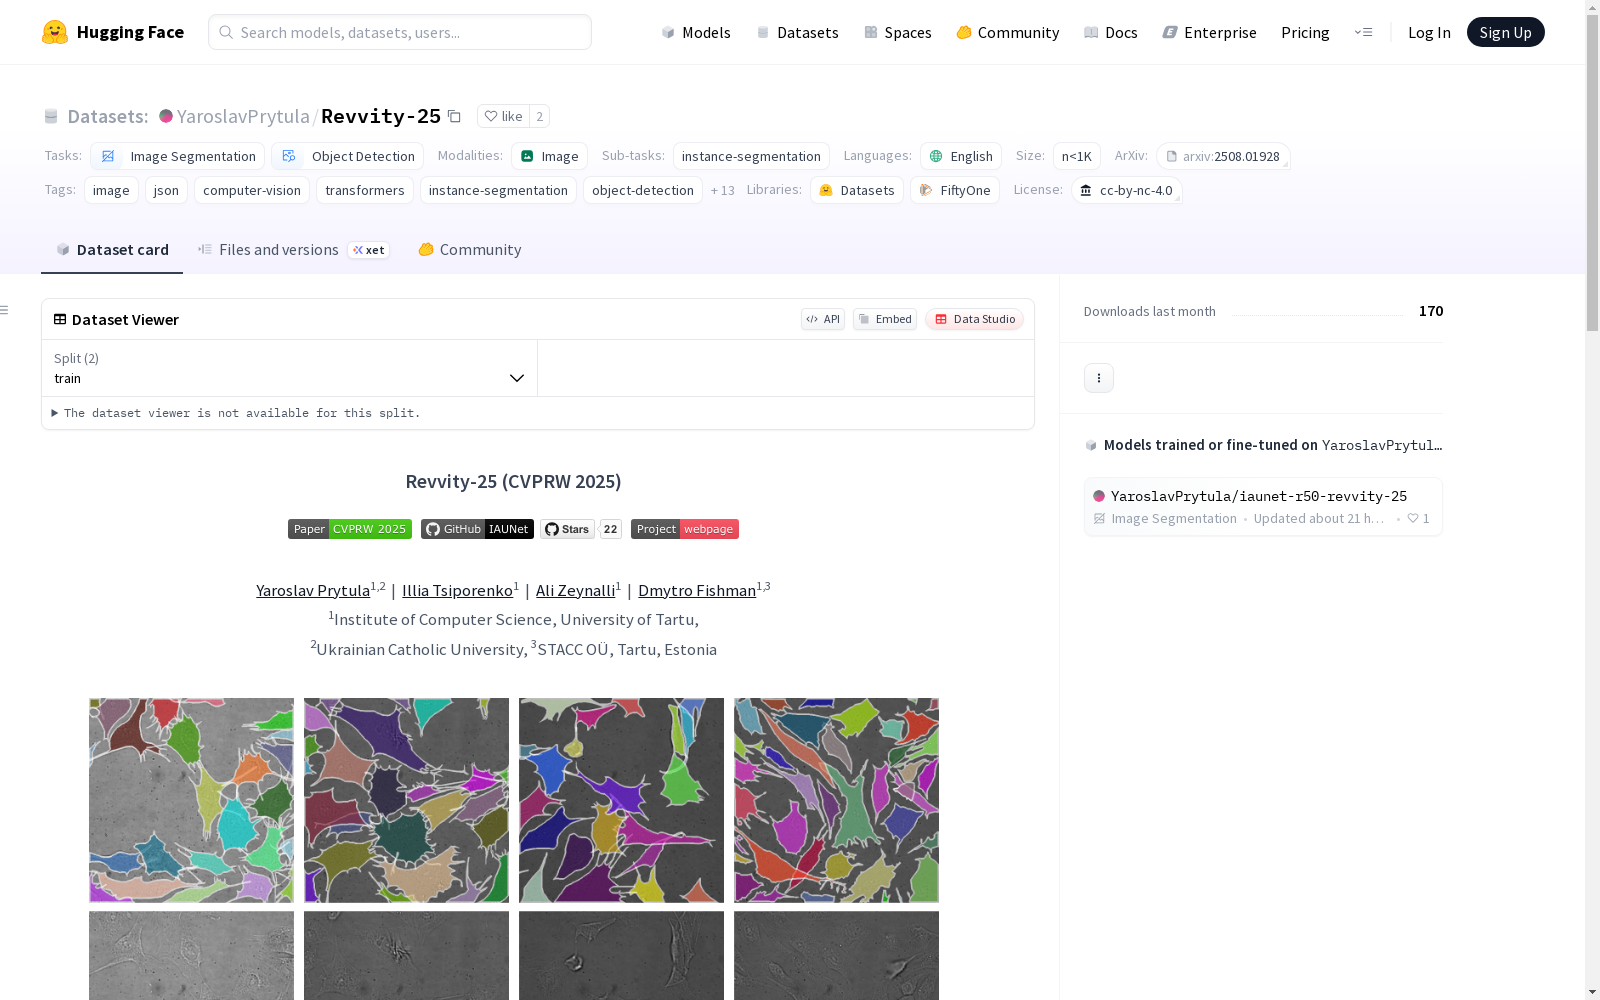Select the Image Segmentation task tag
Screen dimensions: 1600x1000
[178, 156]
